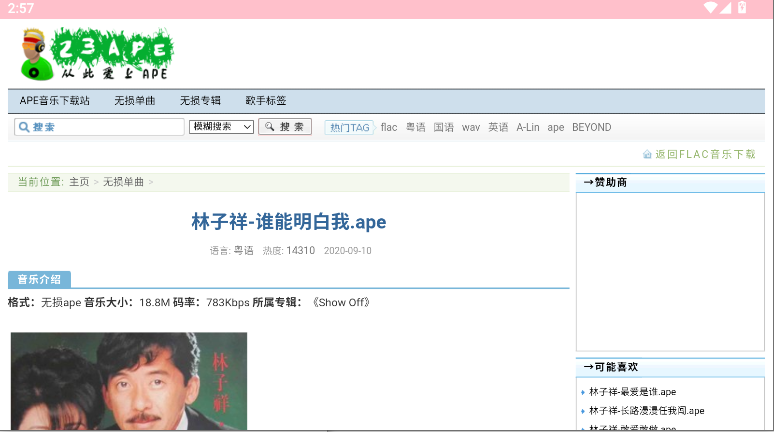Open APE音乐下载站 menu item

coord(55,101)
